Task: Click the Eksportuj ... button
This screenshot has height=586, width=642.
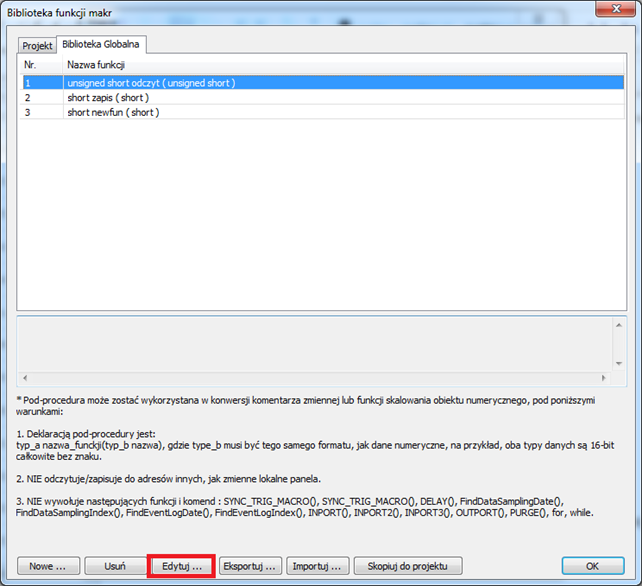Action: pyautogui.click(x=250, y=566)
